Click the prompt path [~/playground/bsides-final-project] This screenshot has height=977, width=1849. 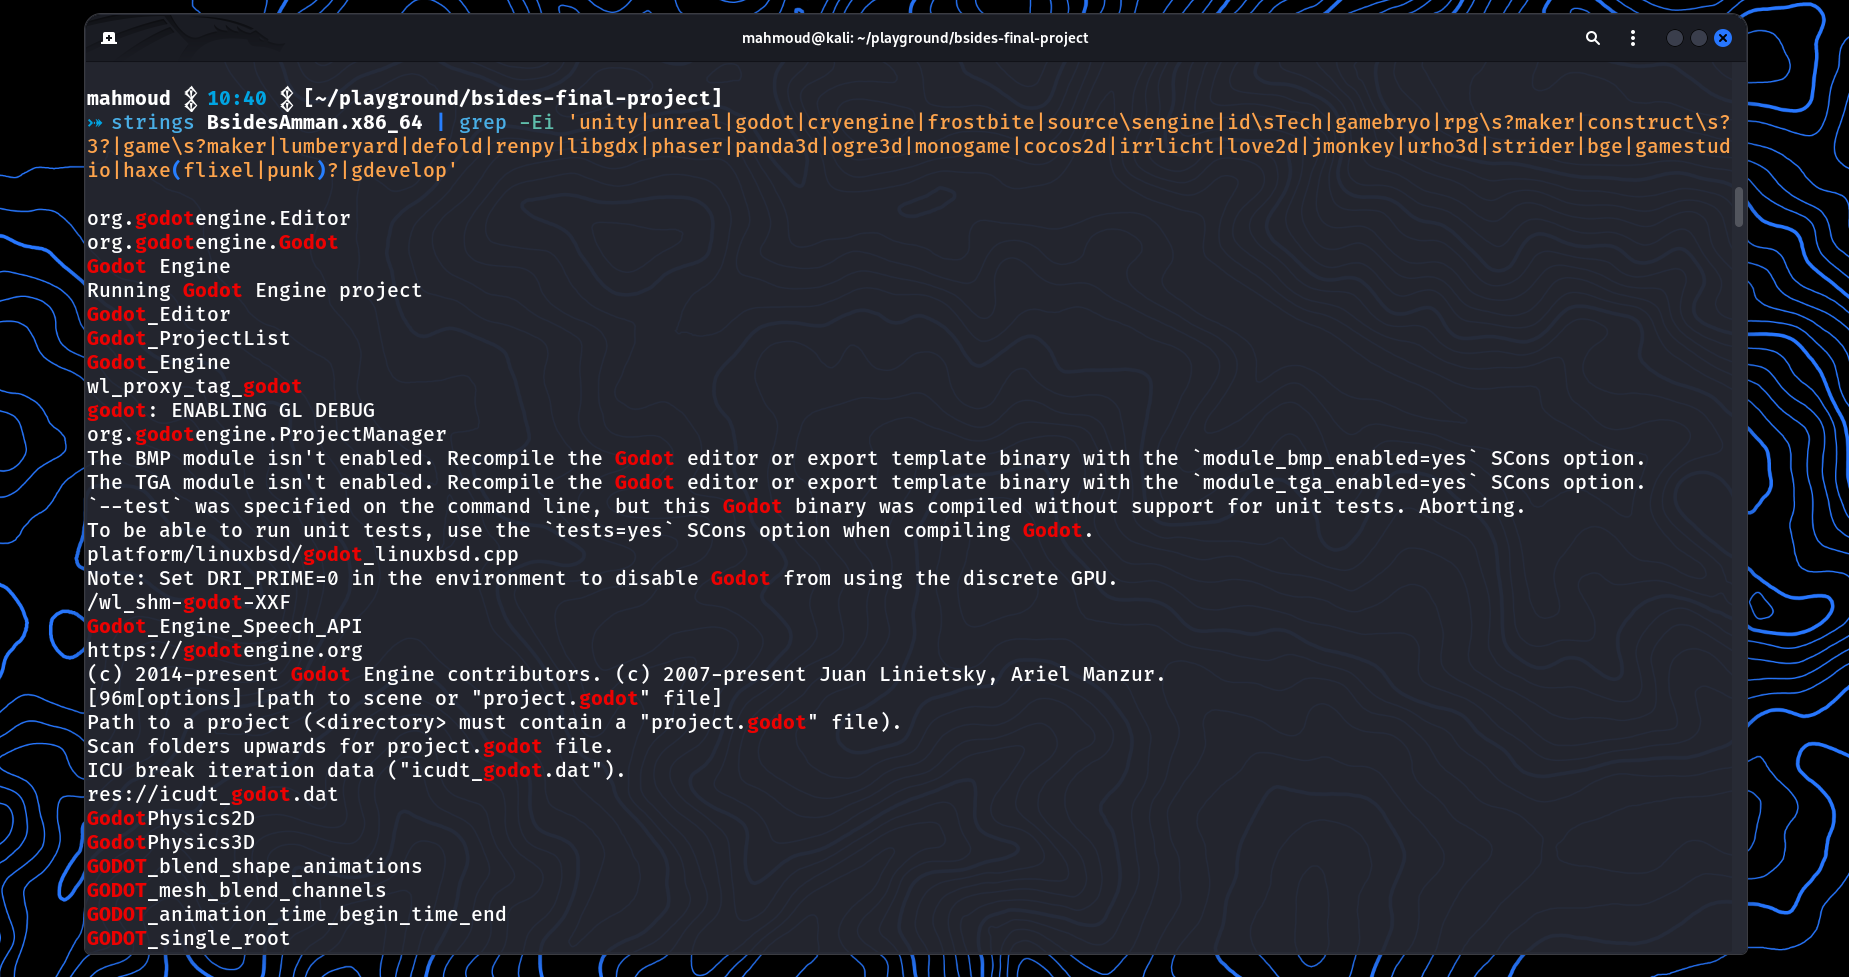click(x=513, y=98)
